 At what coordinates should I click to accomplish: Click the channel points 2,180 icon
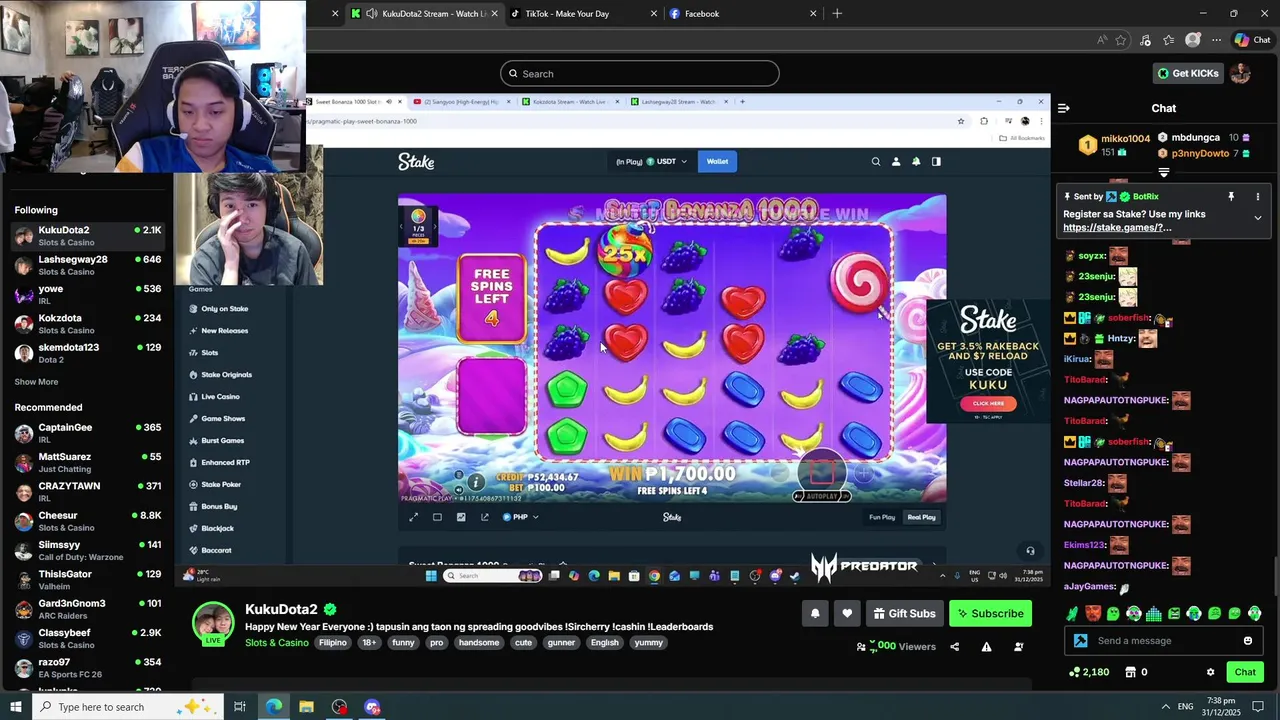point(1075,672)
